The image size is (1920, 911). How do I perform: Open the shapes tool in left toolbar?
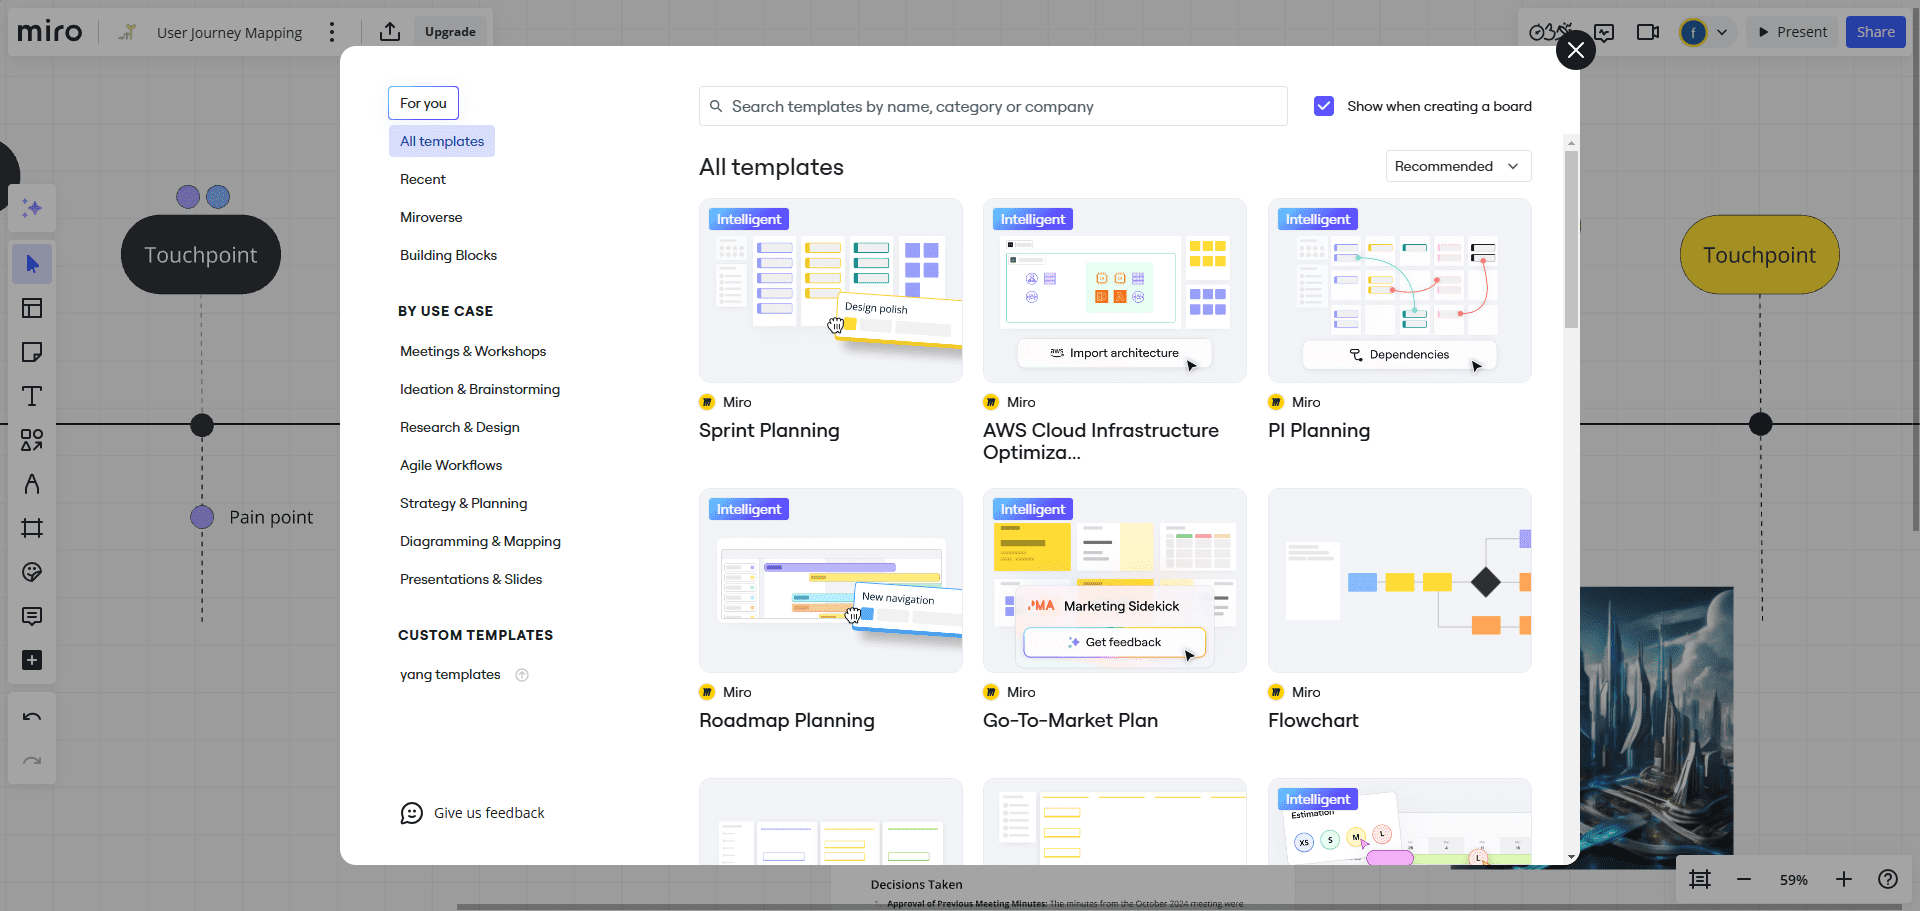(32, 440)
